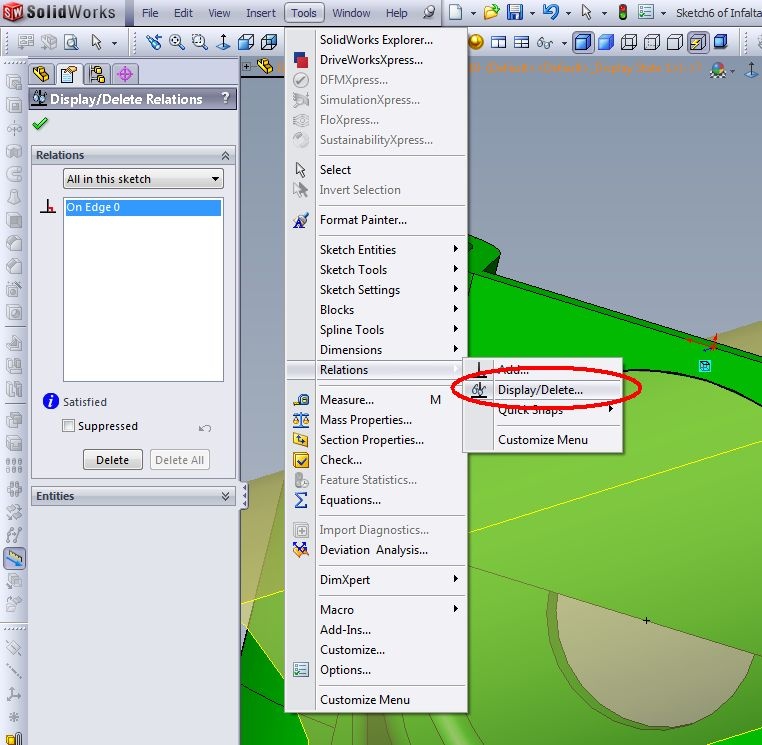Click the help question mark in Display/Delete Relations
The height and width of the screenshot is (745, 762).
[225, 98]
